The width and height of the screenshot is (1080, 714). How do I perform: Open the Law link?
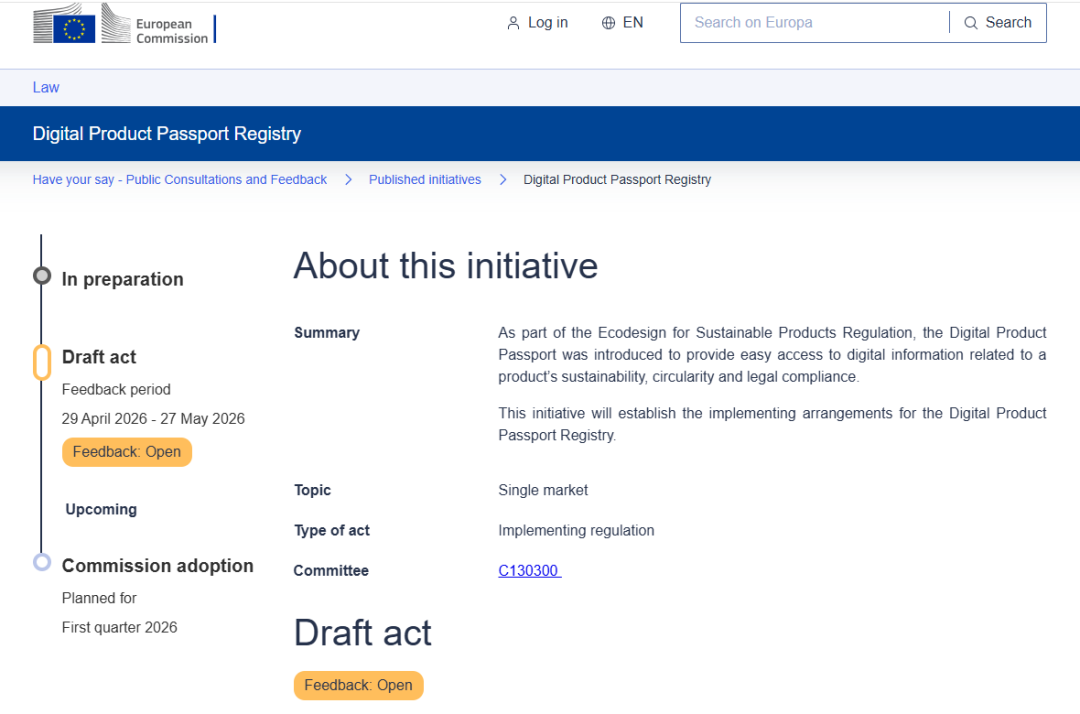[46, 87]
